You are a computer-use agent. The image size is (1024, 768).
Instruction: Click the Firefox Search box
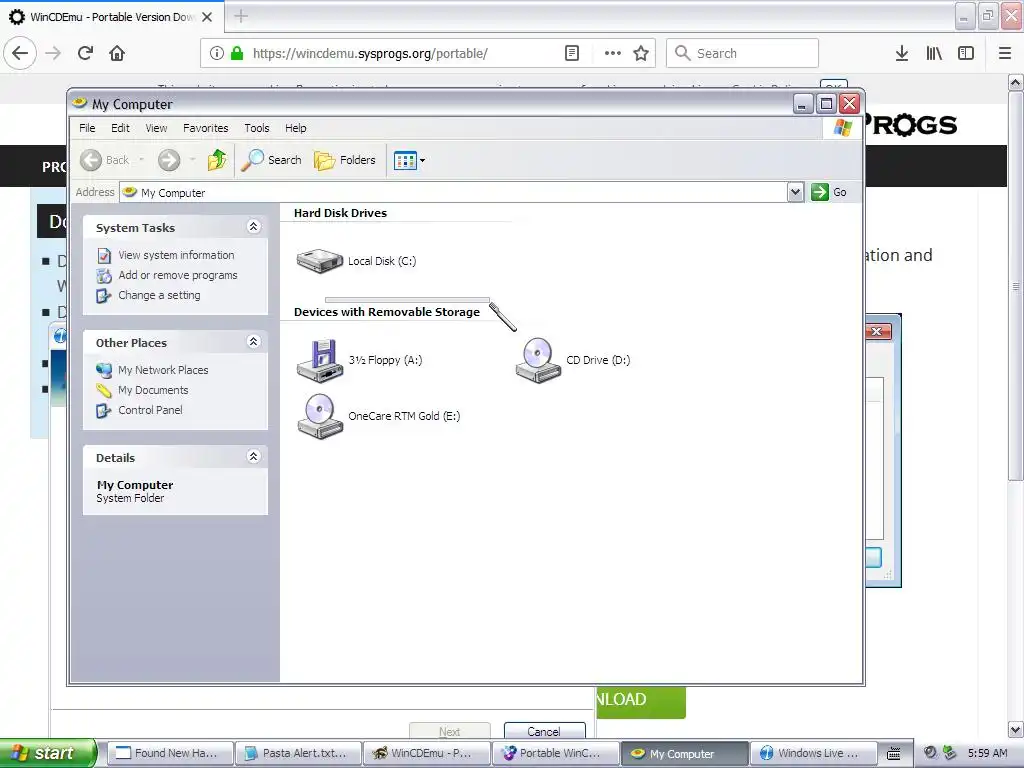pyautogui.click(x=742, y=54)
